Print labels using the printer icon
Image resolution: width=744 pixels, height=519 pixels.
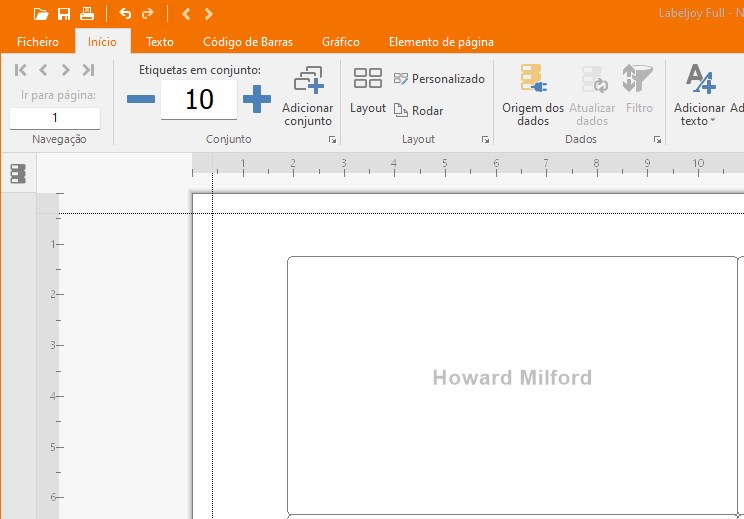[x=87, y=14]
